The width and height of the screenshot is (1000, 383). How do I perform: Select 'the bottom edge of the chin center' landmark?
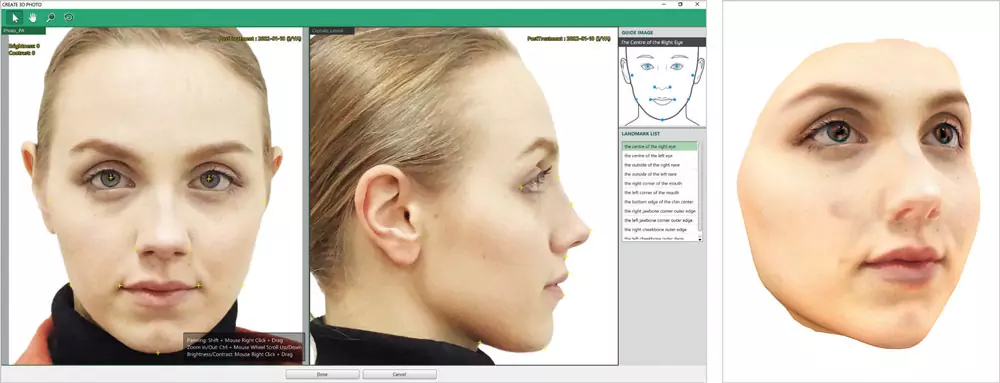click(660, 202)
